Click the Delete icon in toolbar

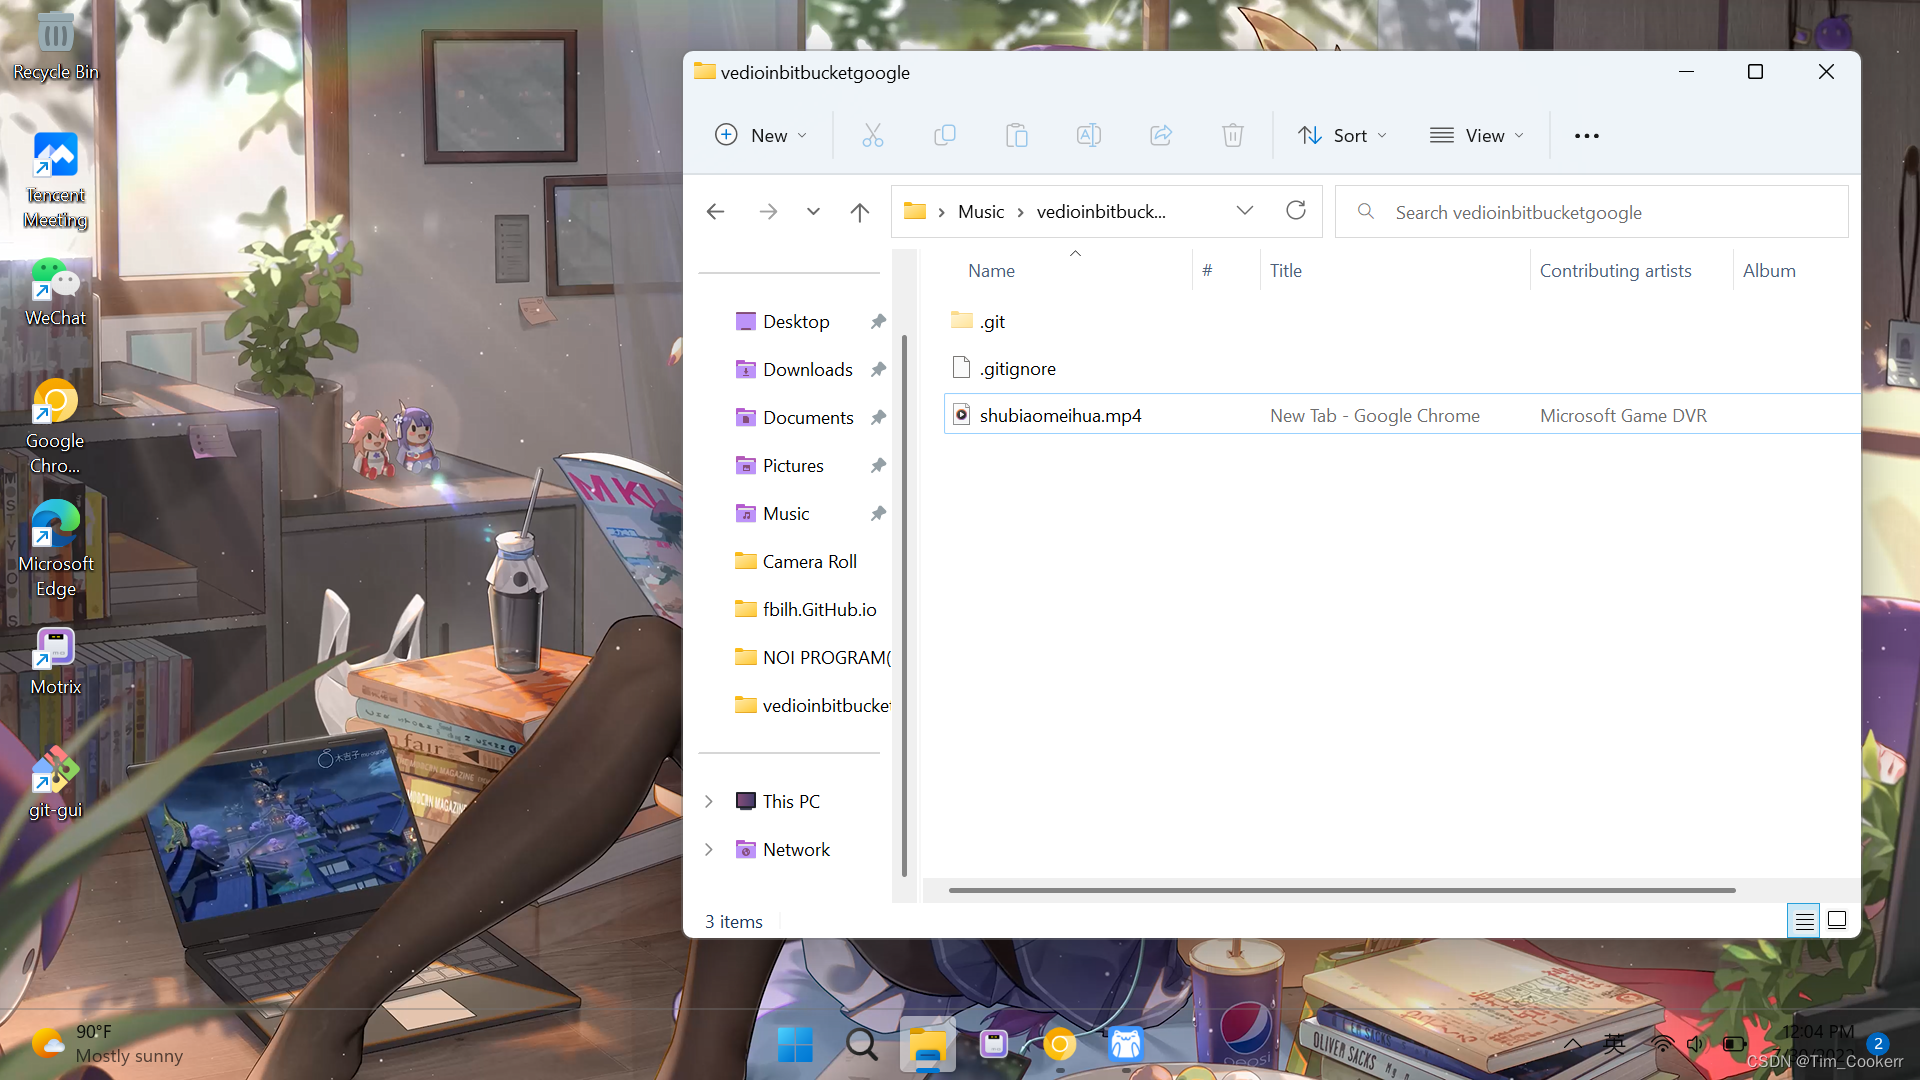1232,135
